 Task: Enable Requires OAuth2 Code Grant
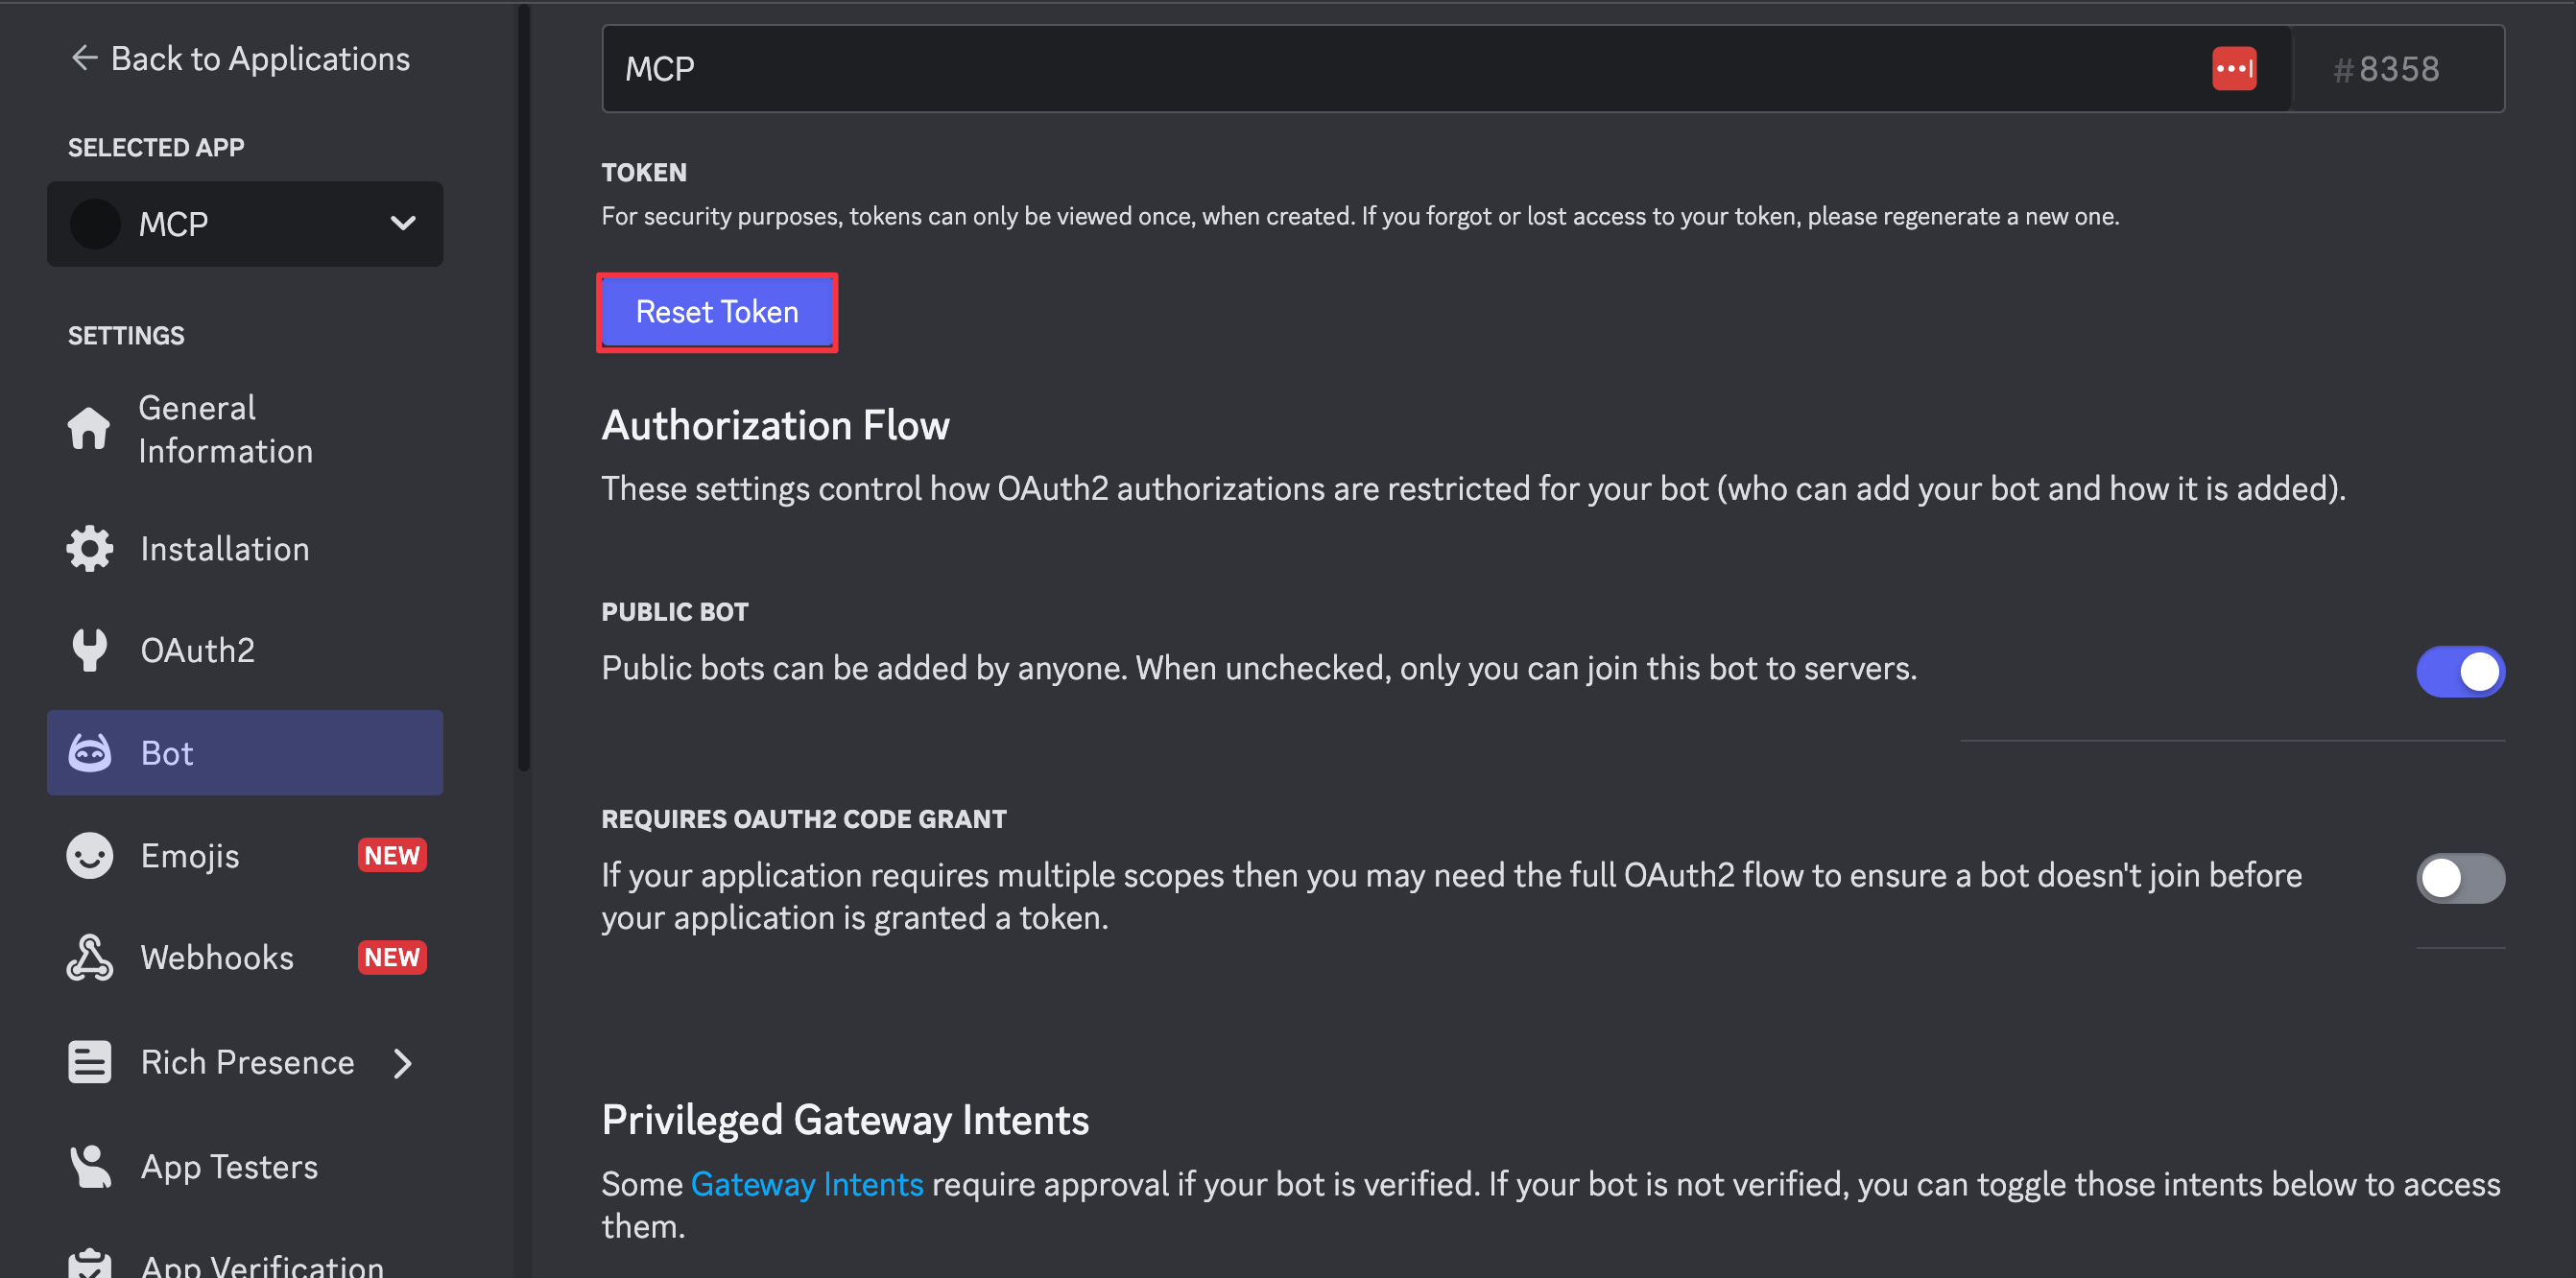[x=2460, y=878]
